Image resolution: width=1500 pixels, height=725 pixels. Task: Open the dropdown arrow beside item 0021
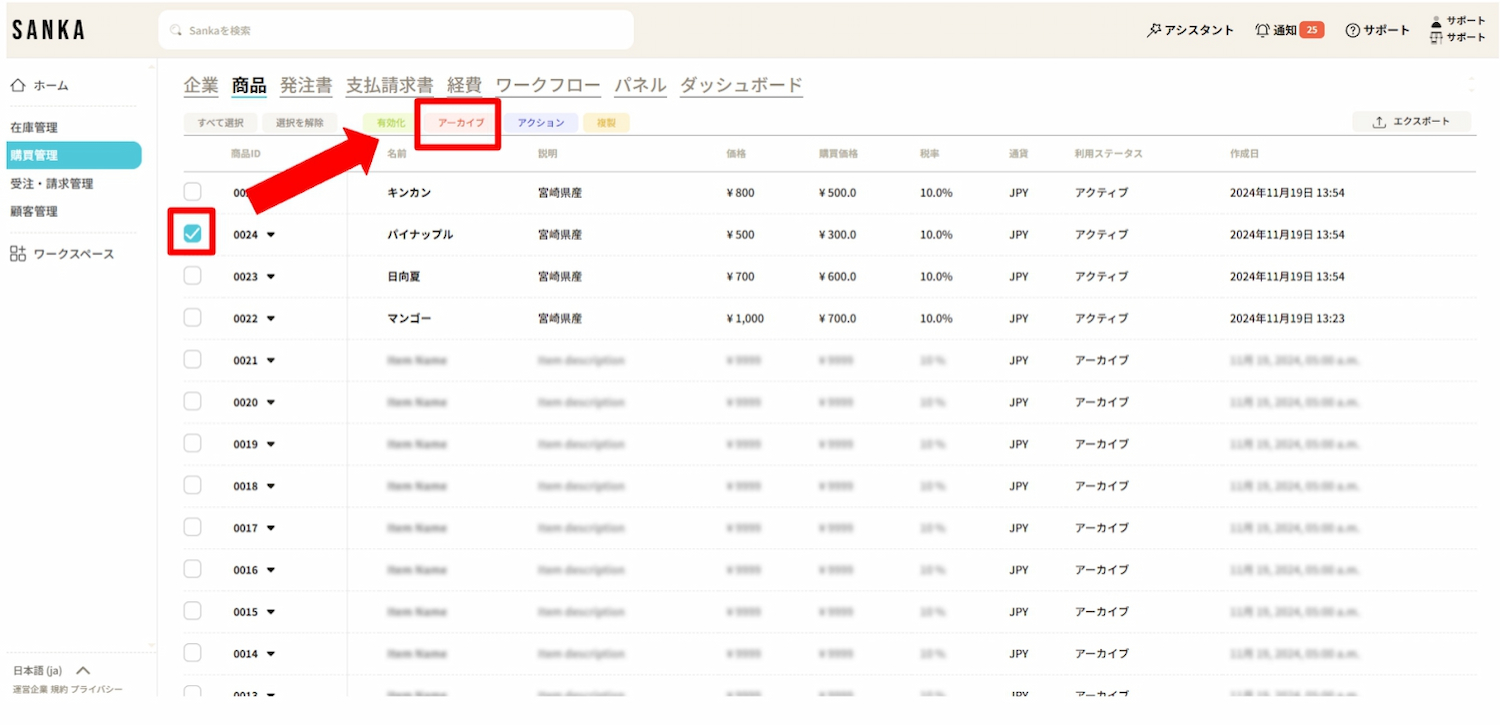pyautogui.click(x=271, y=361)
